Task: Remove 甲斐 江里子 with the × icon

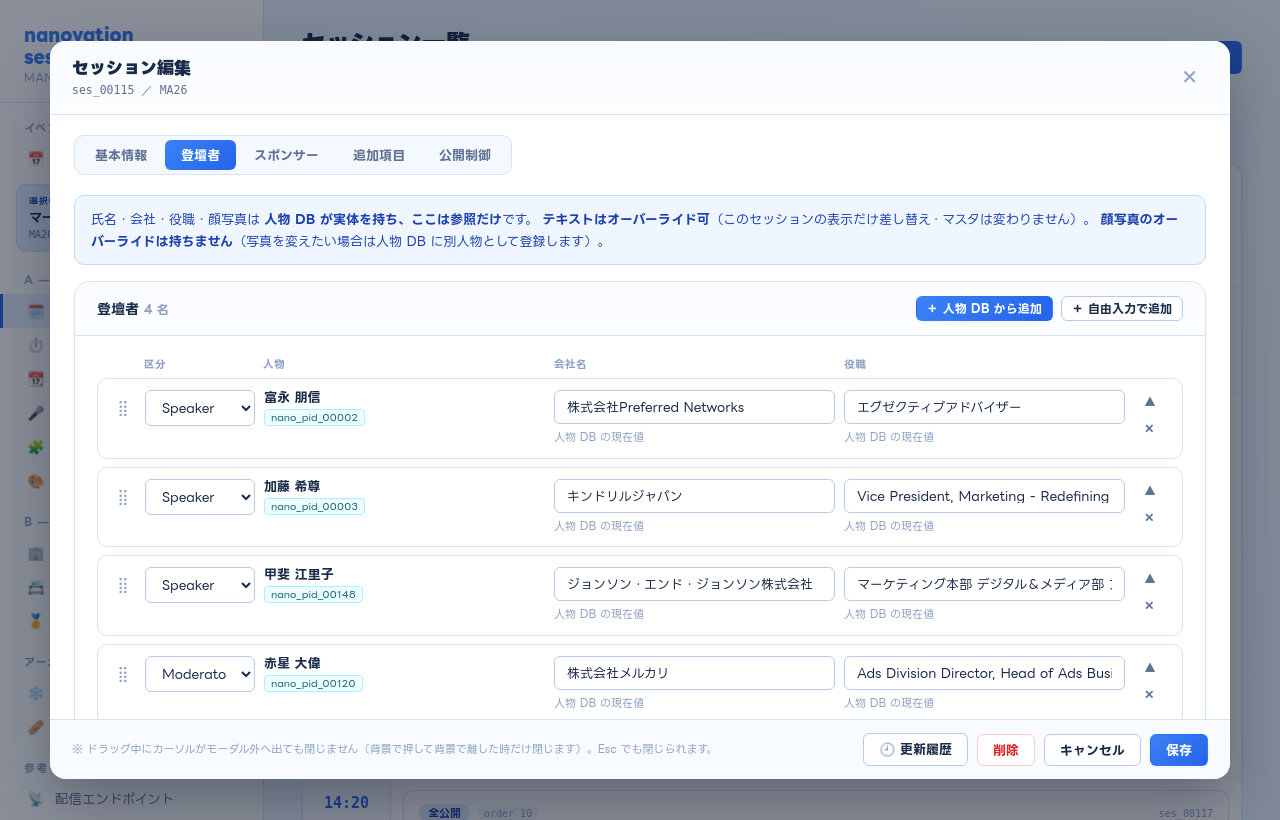Action: point(1149,605)
